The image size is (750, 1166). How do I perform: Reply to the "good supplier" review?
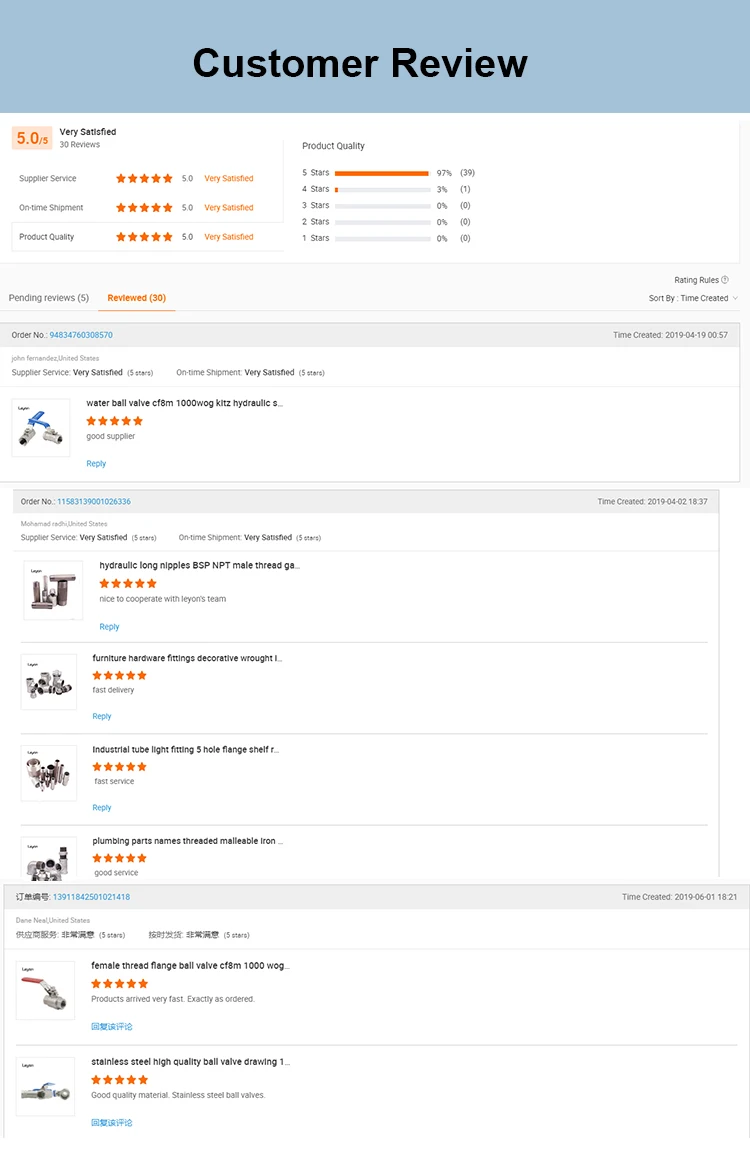tap(96, 464)
